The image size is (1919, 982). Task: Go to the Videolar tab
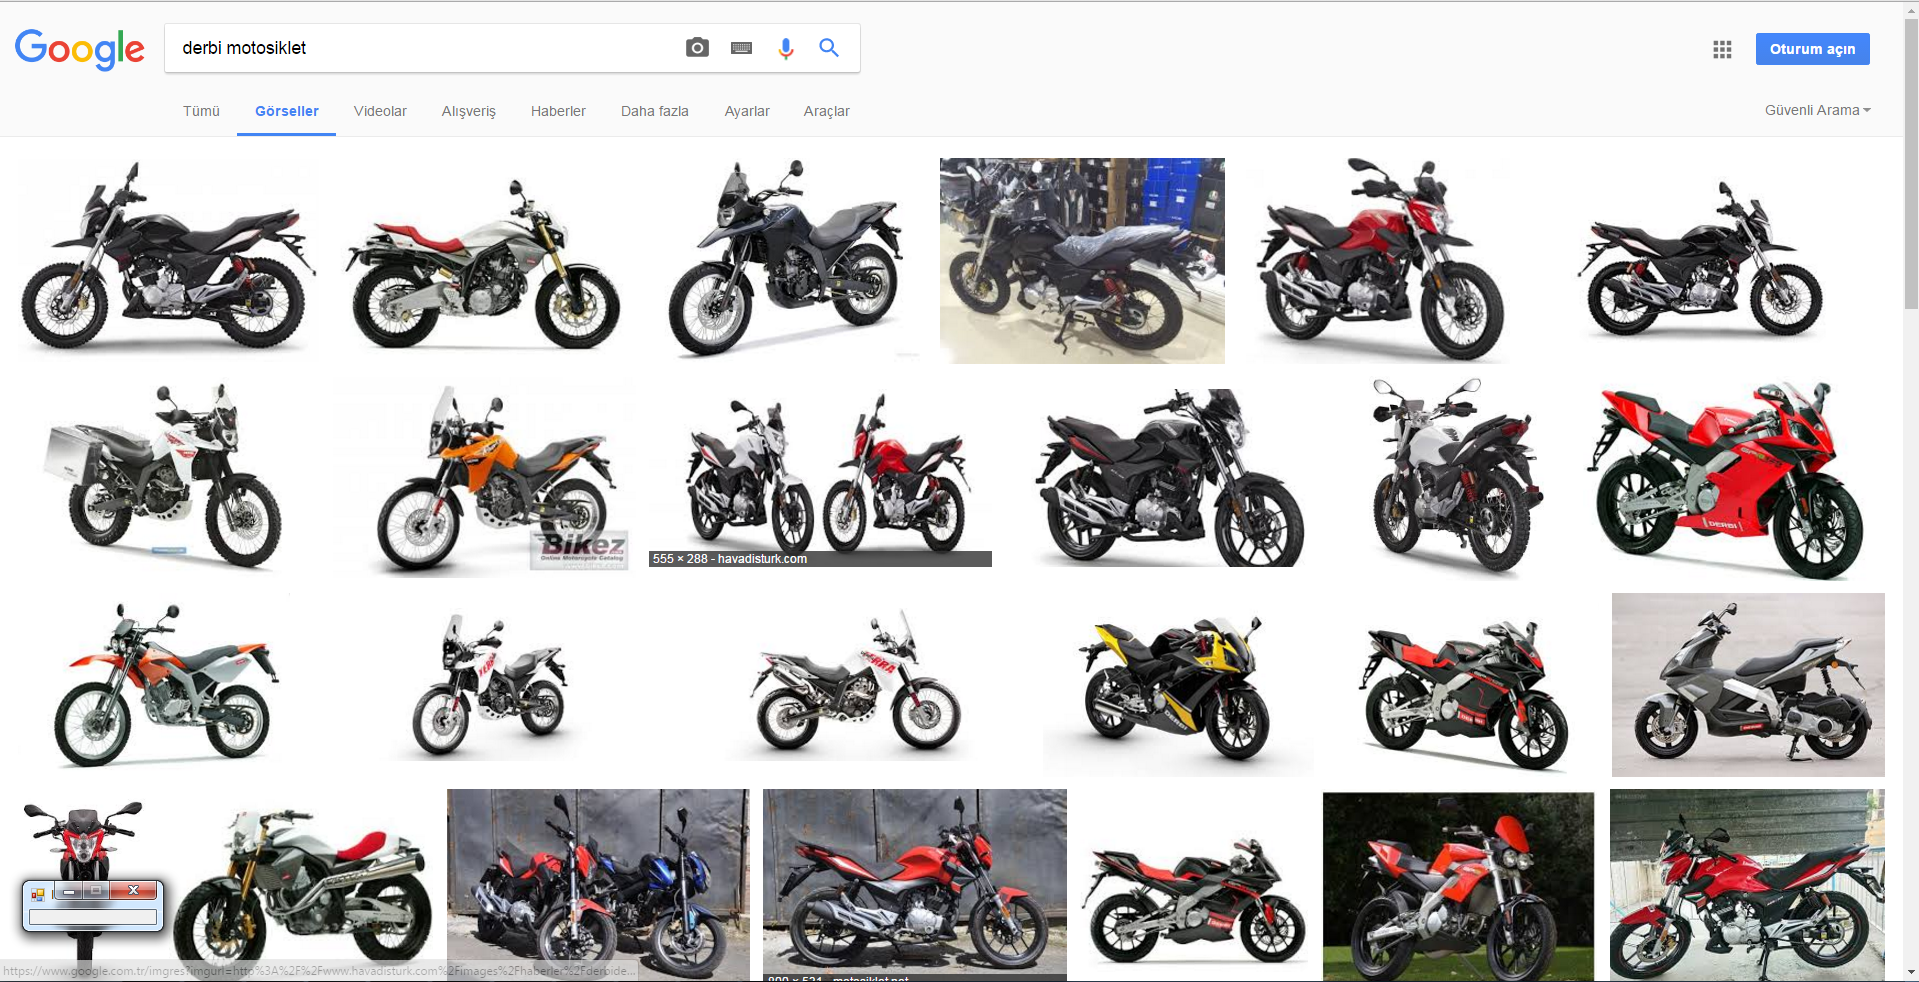380,111
